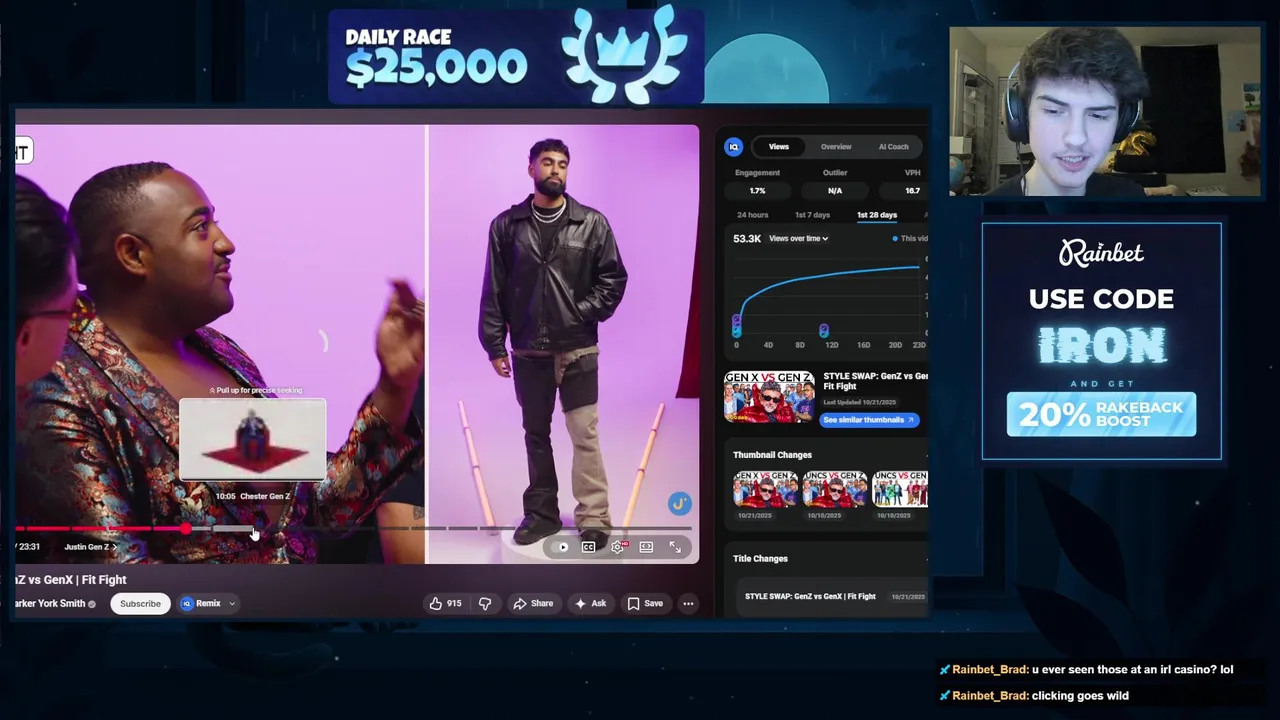This screenshot has width=1280, height=720.
Task: Click the Engagement value 1.7%
Action: [757, 190]
